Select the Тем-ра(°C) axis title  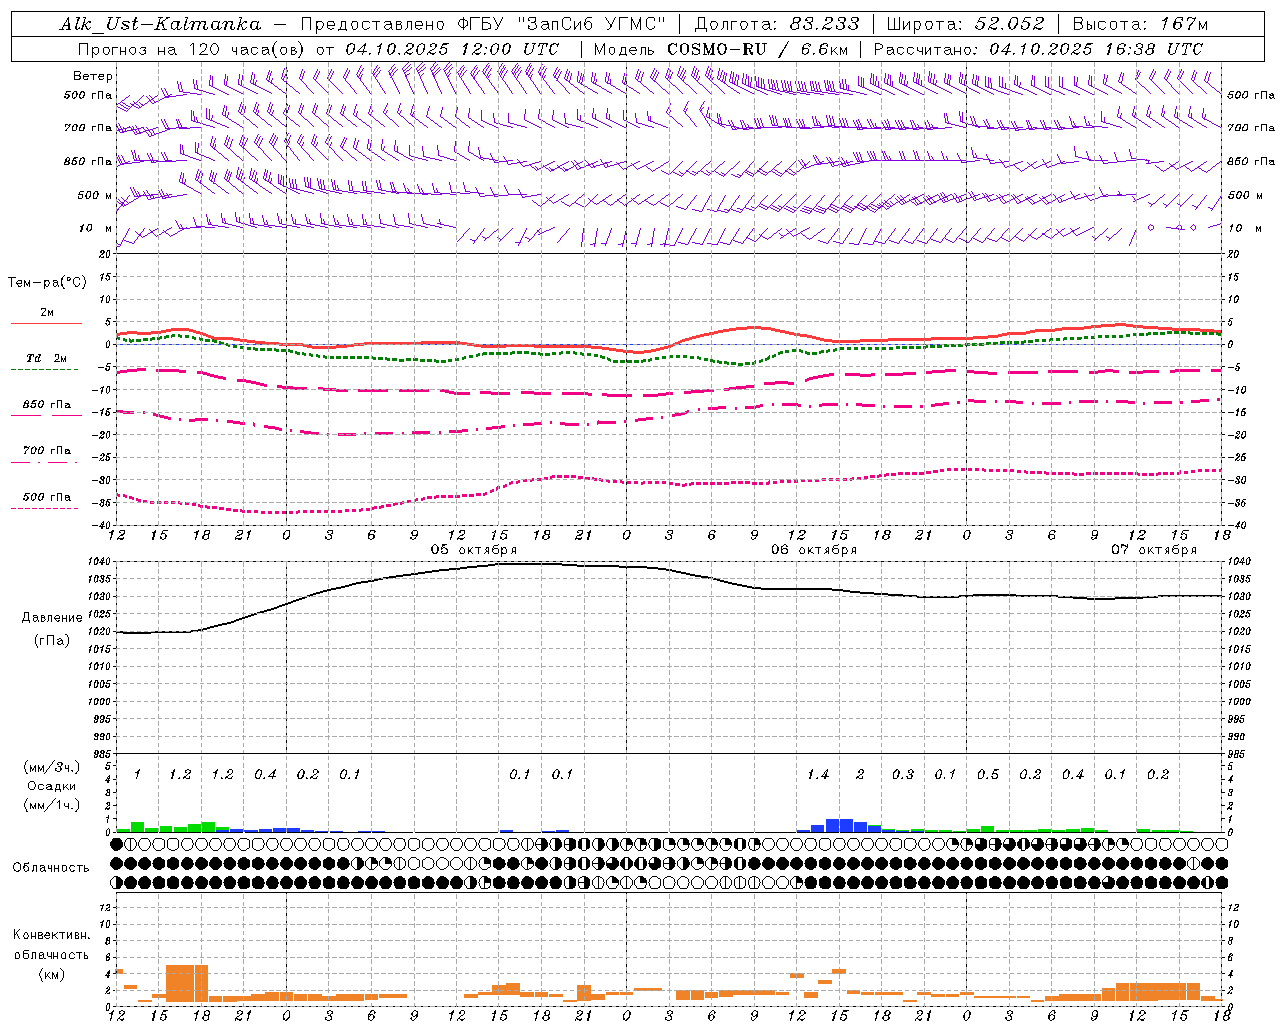click(47, 283)
